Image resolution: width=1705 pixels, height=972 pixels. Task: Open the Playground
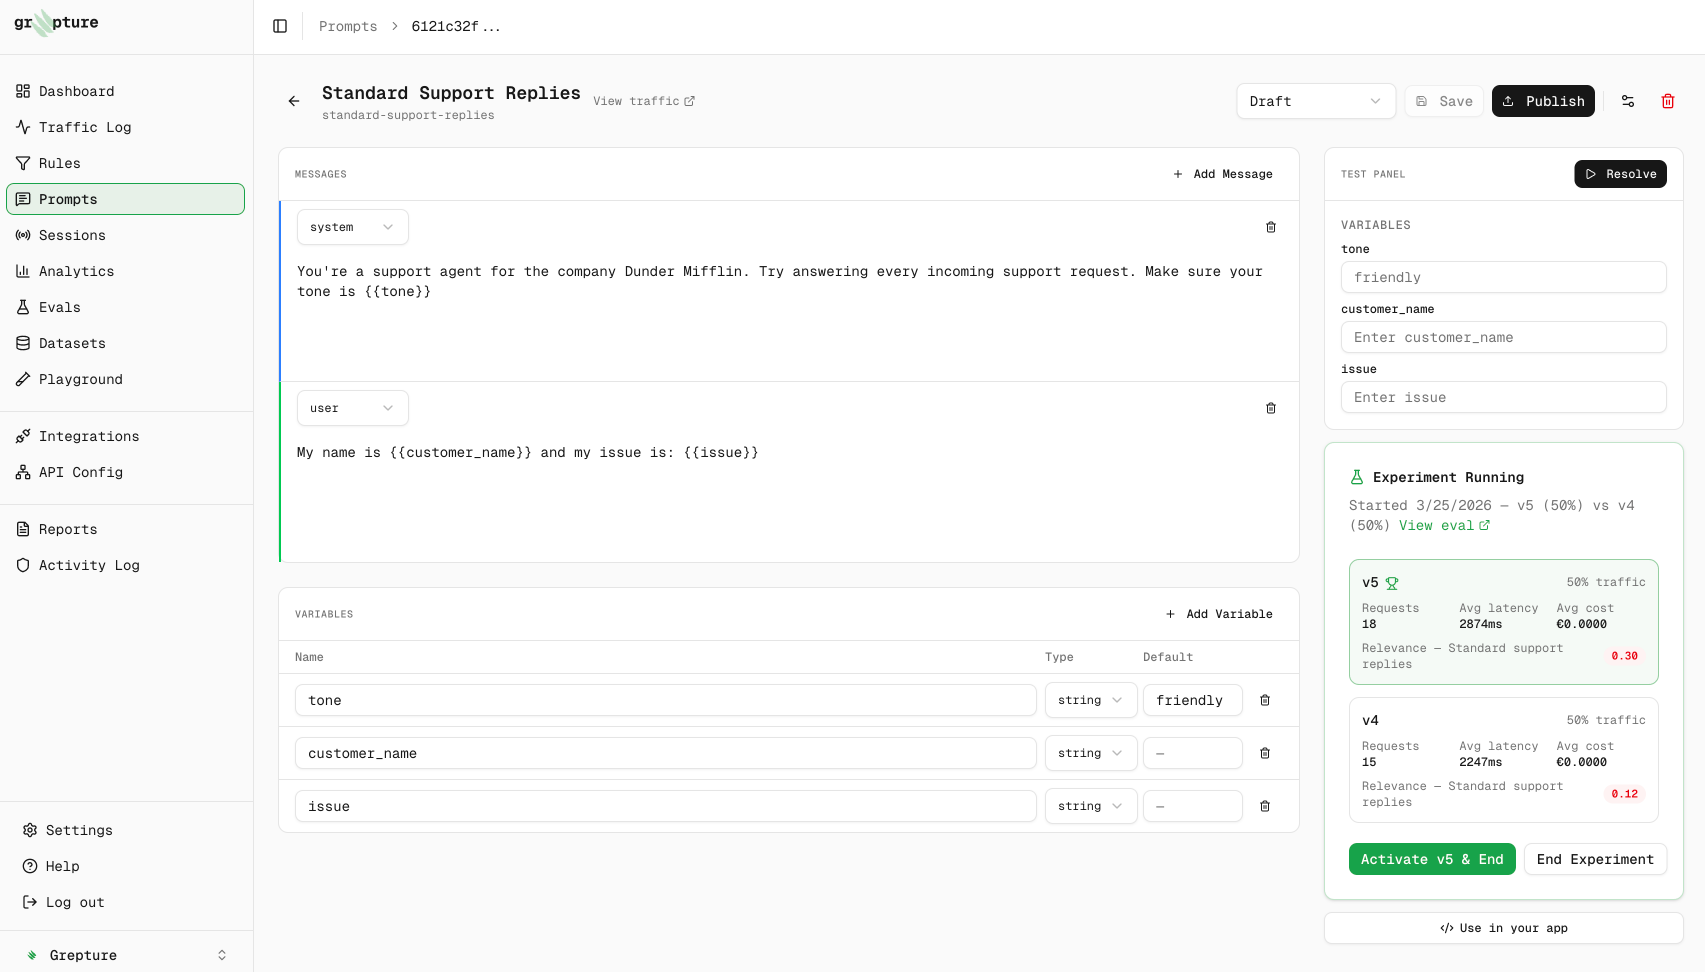click(126, 379)
